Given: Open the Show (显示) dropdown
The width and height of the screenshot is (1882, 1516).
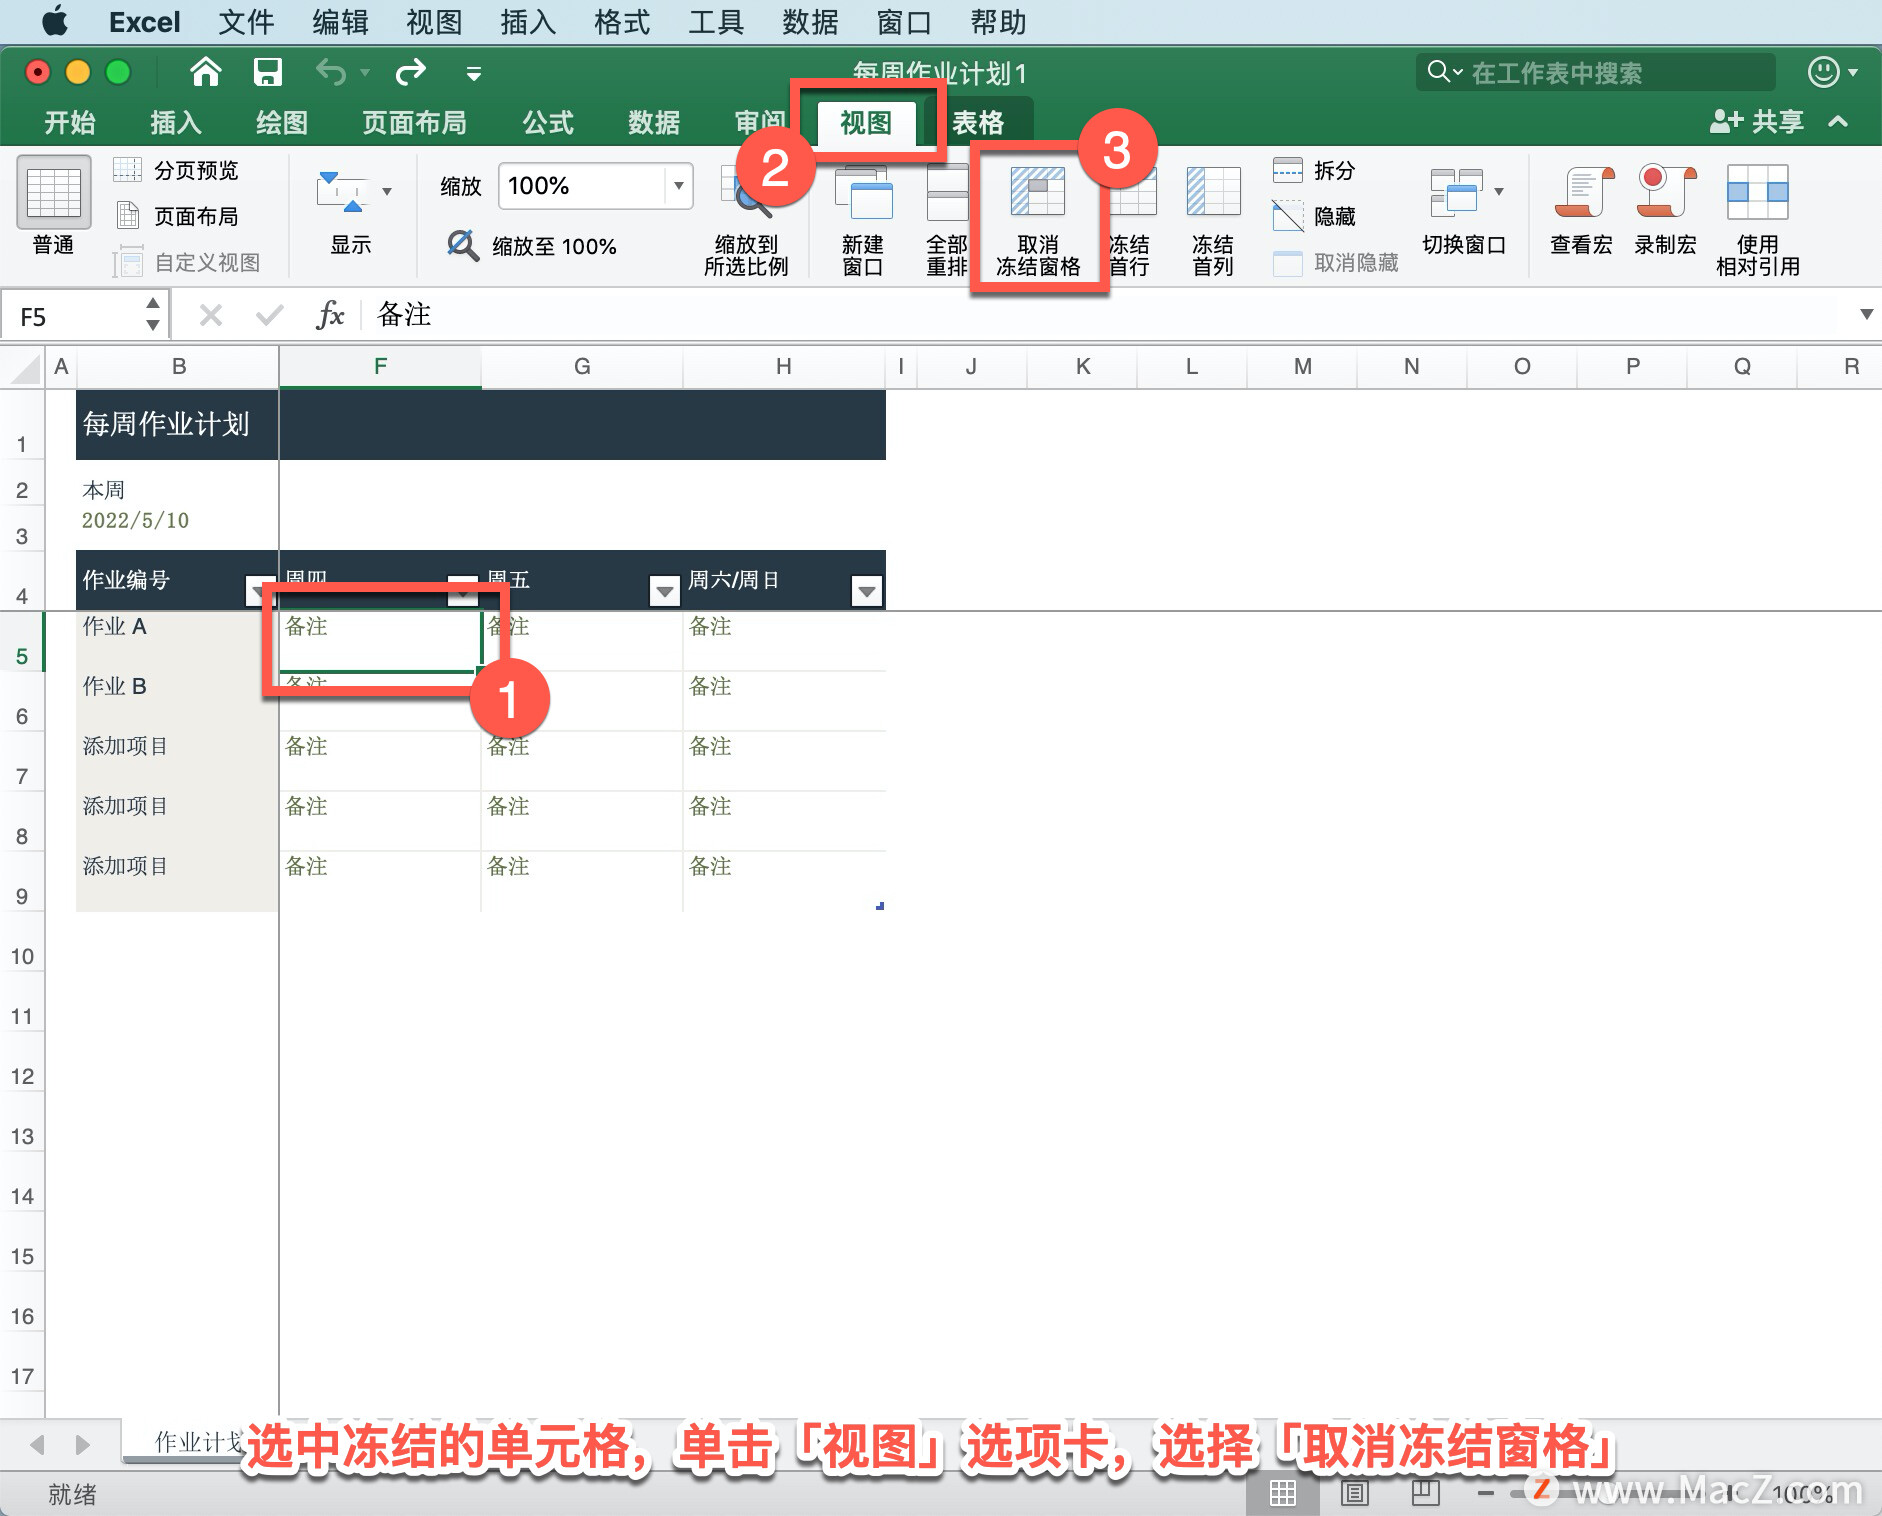Looking at the screenshot, I should 352,212.
